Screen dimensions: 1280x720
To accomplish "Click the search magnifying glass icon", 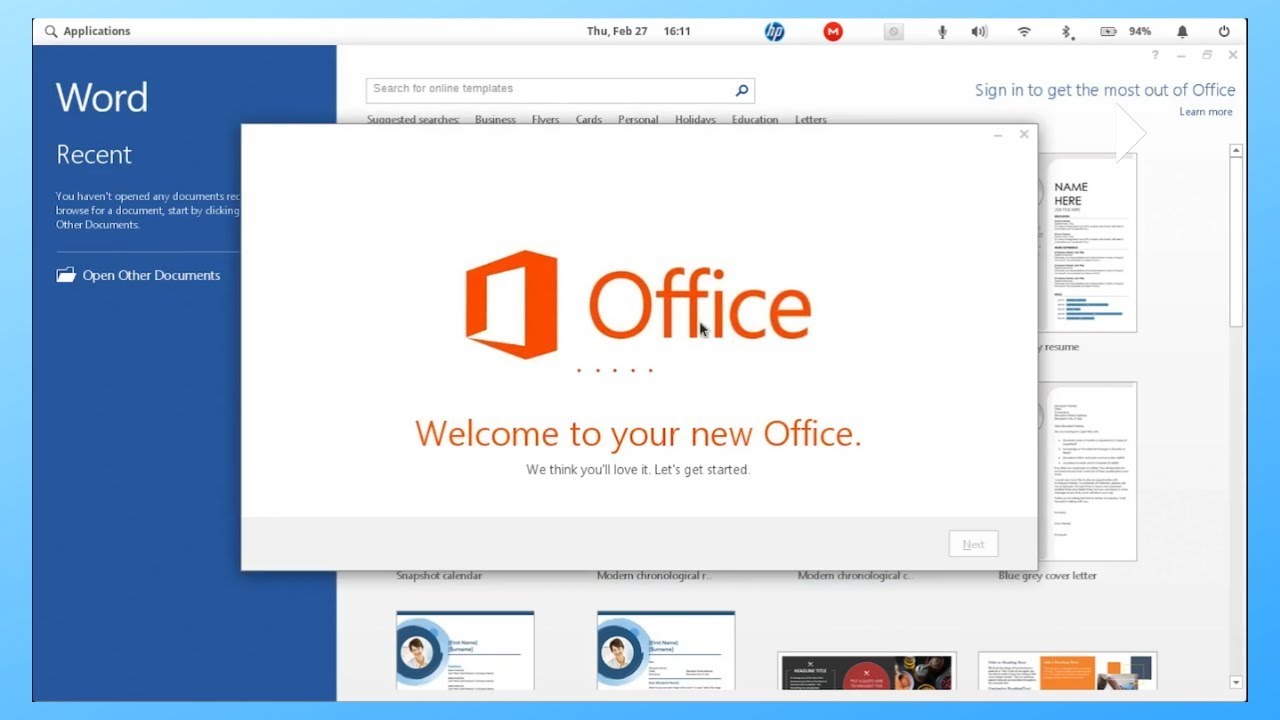I will coord(741,89).
